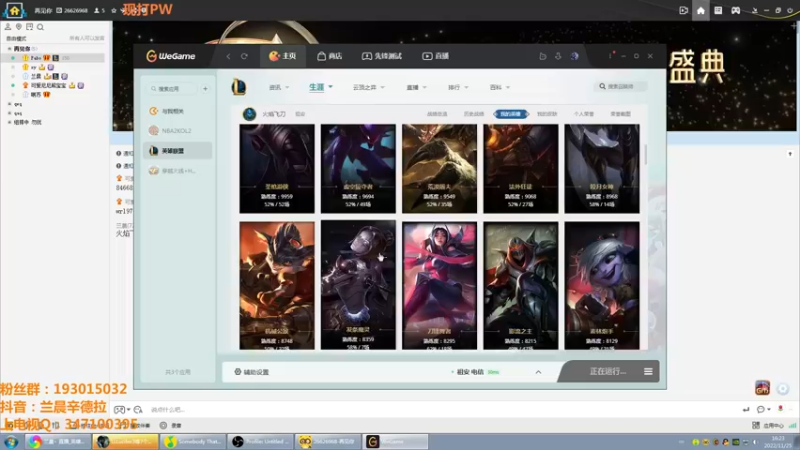Viewport: 800px width, 450px height.
Task: Refresh the WeGame page
Action: click(244, 56)
